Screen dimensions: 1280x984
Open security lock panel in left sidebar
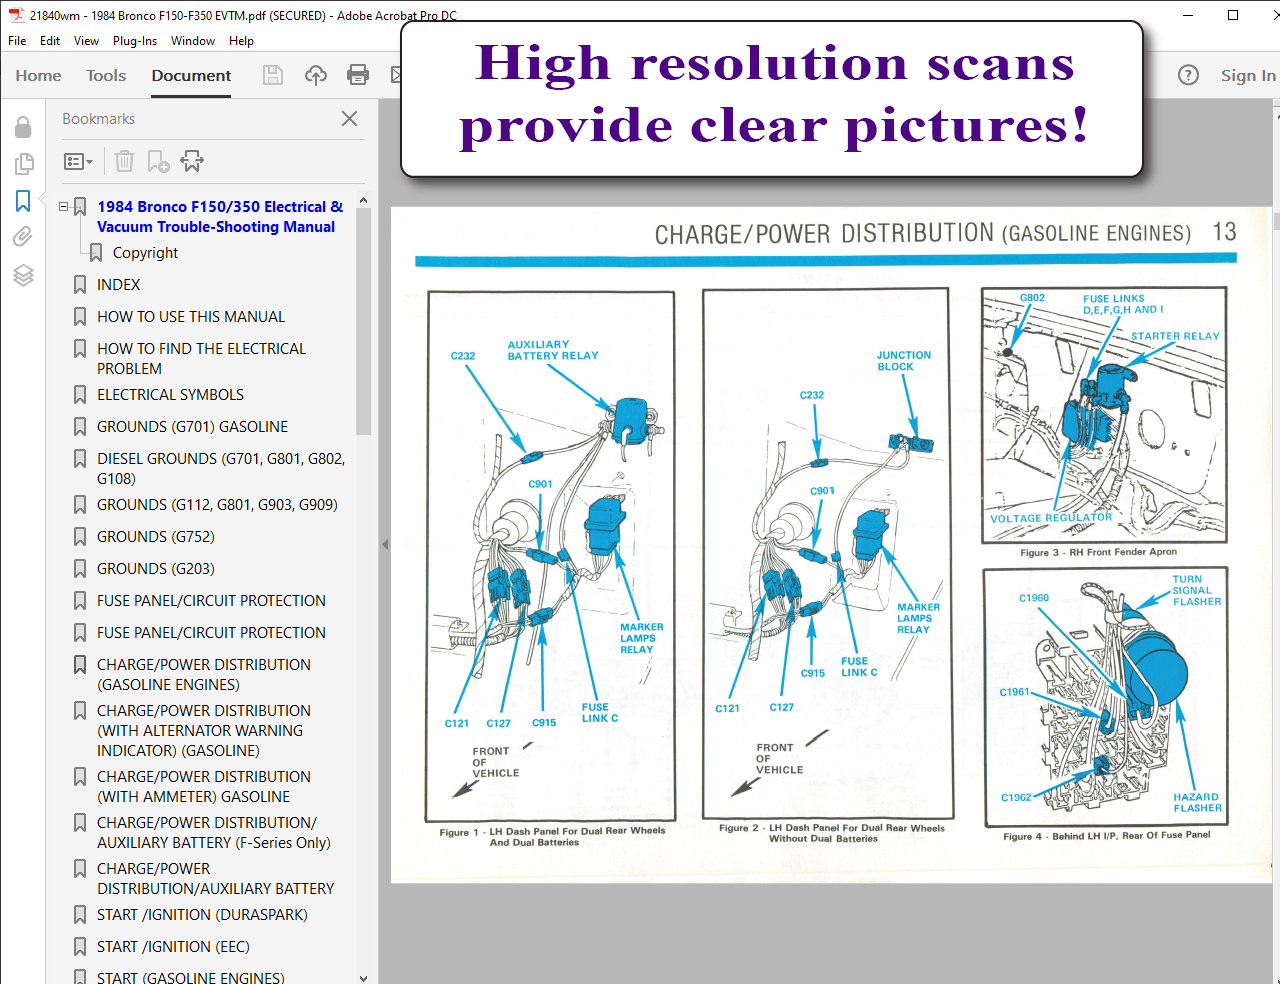pos(23,127)
